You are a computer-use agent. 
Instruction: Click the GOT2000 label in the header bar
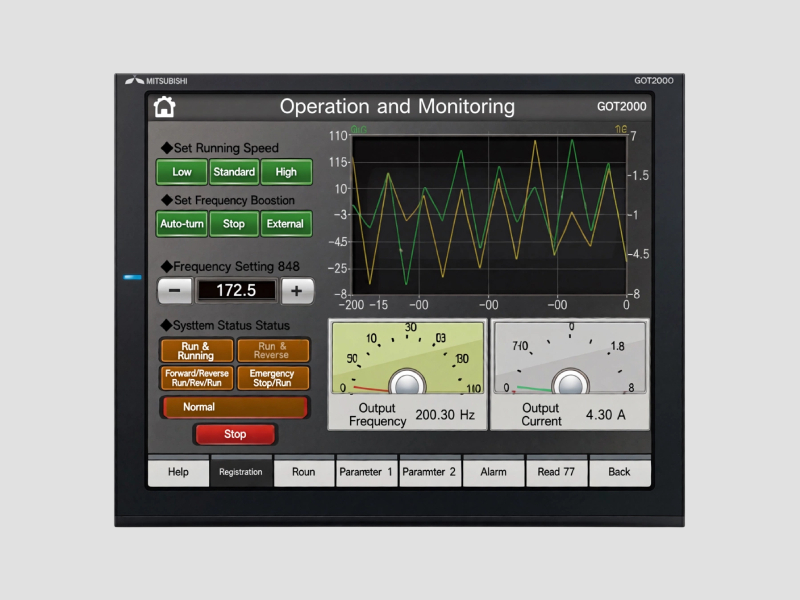tap(621, 107)
